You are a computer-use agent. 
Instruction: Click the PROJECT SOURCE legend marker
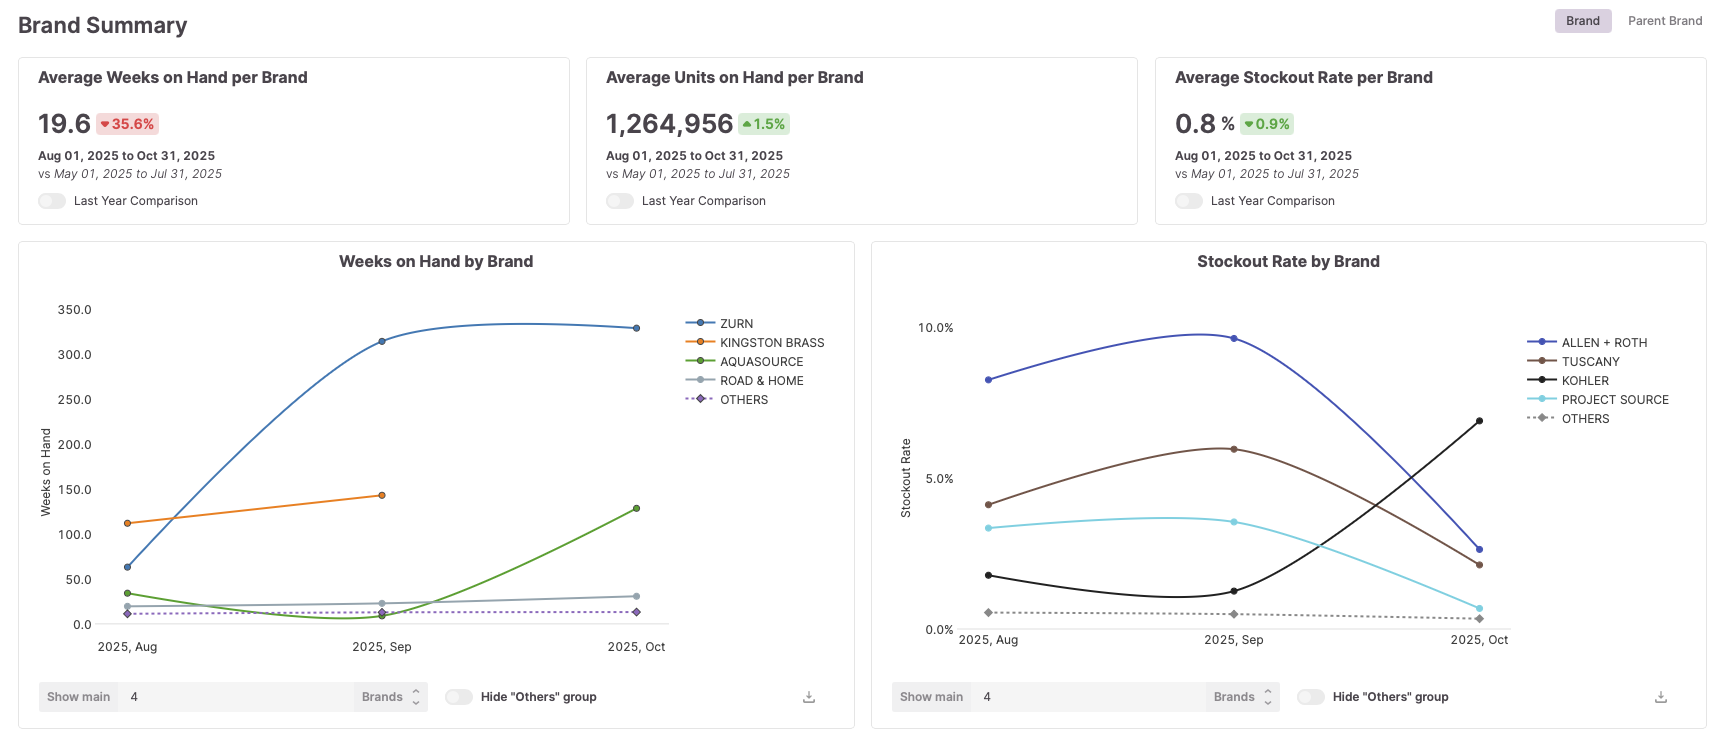coord(1542,399)
